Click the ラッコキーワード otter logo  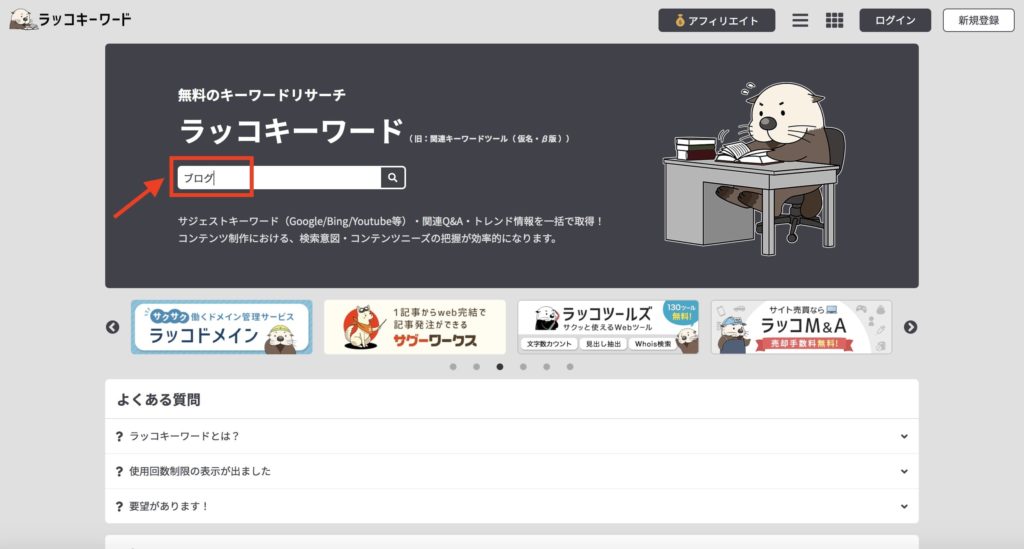[x=71, y=20]
